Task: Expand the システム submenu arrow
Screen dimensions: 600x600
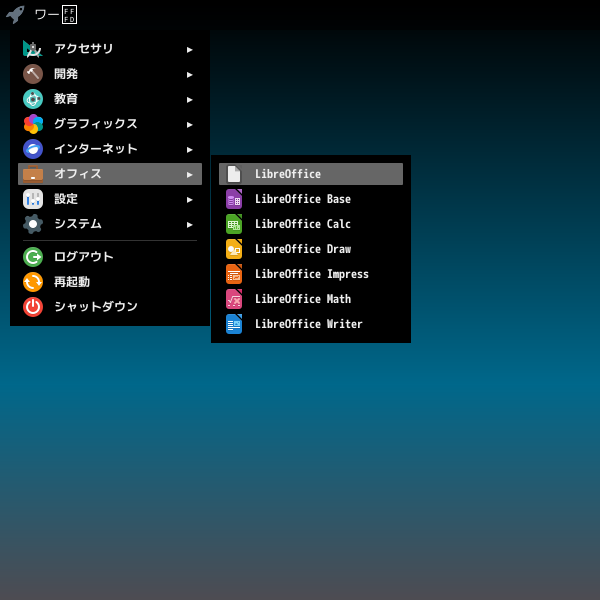Action: click(189, 225)
